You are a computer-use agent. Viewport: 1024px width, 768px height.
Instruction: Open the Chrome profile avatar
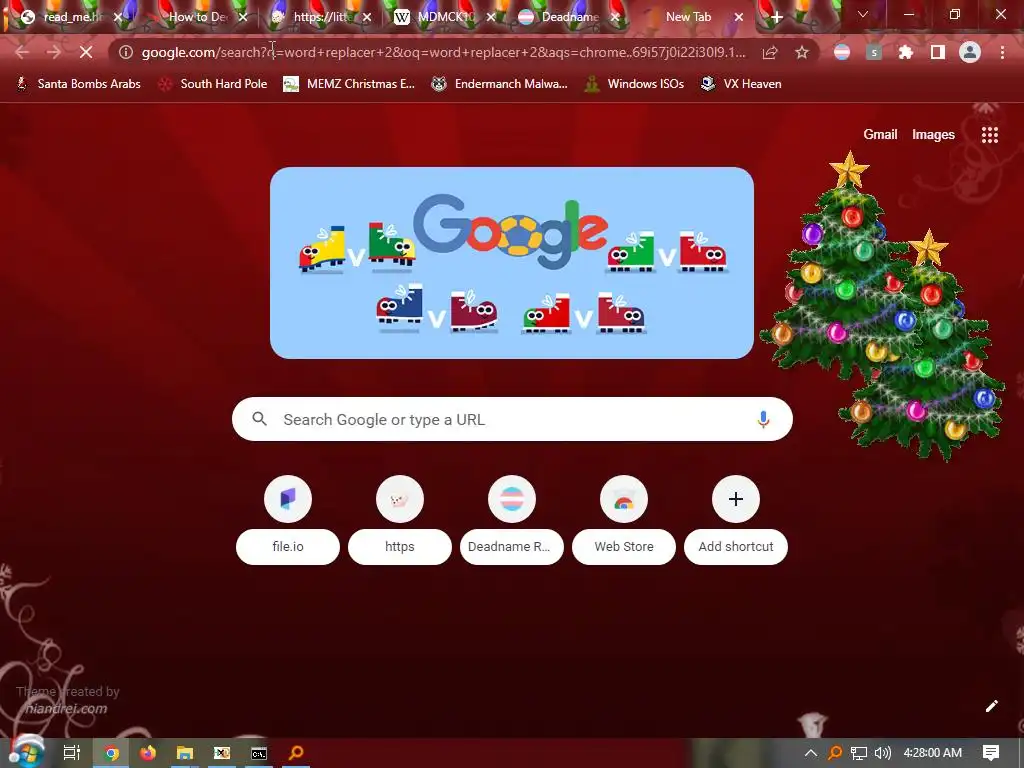(x=970, y=52)
